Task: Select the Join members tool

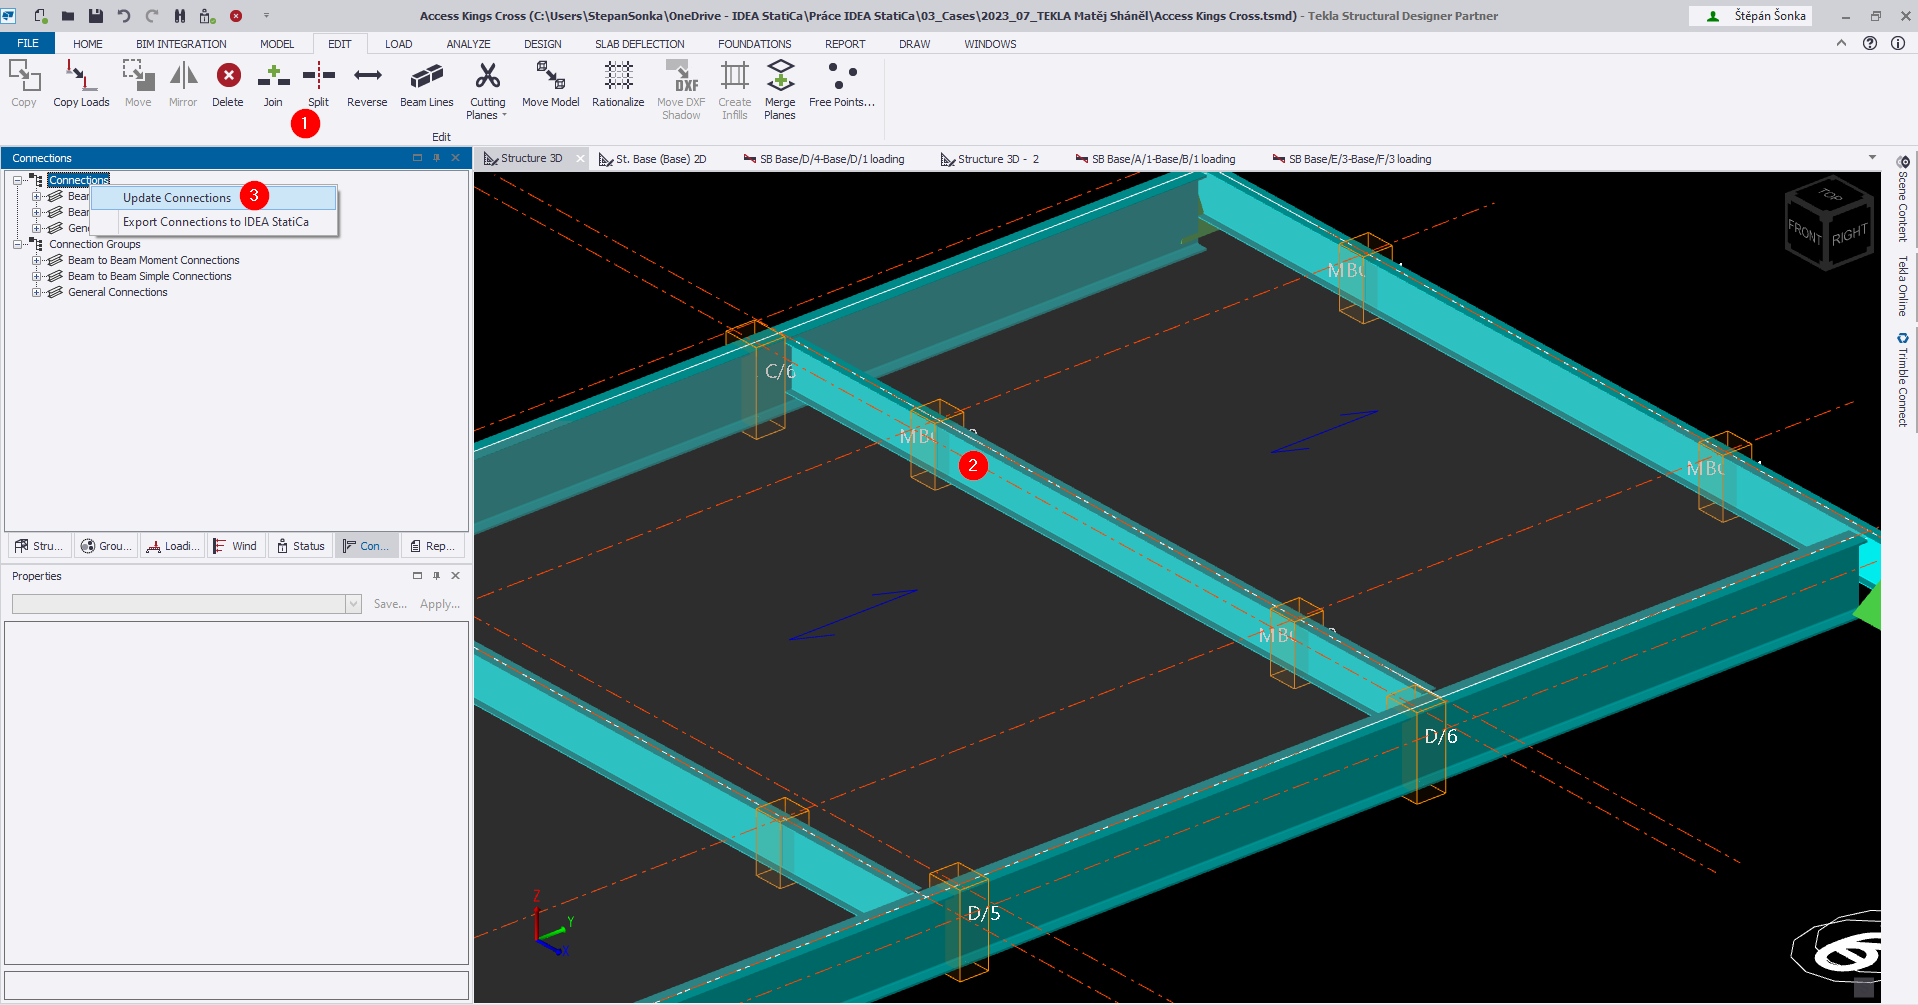Action: [x=273, y=84]
